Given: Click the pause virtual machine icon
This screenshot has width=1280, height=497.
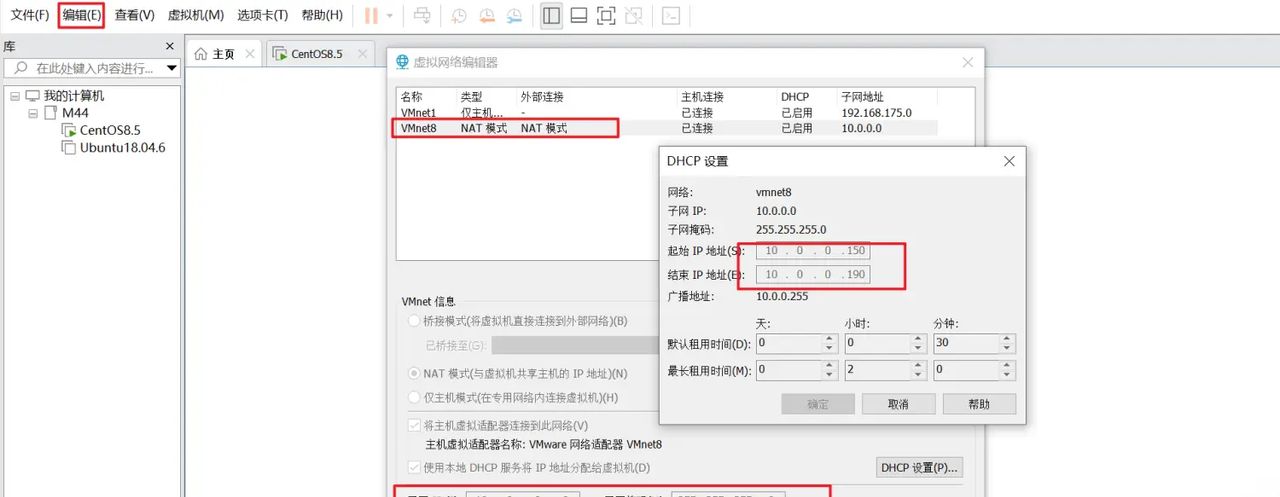Looking at the screenshot, I should 371,16.
